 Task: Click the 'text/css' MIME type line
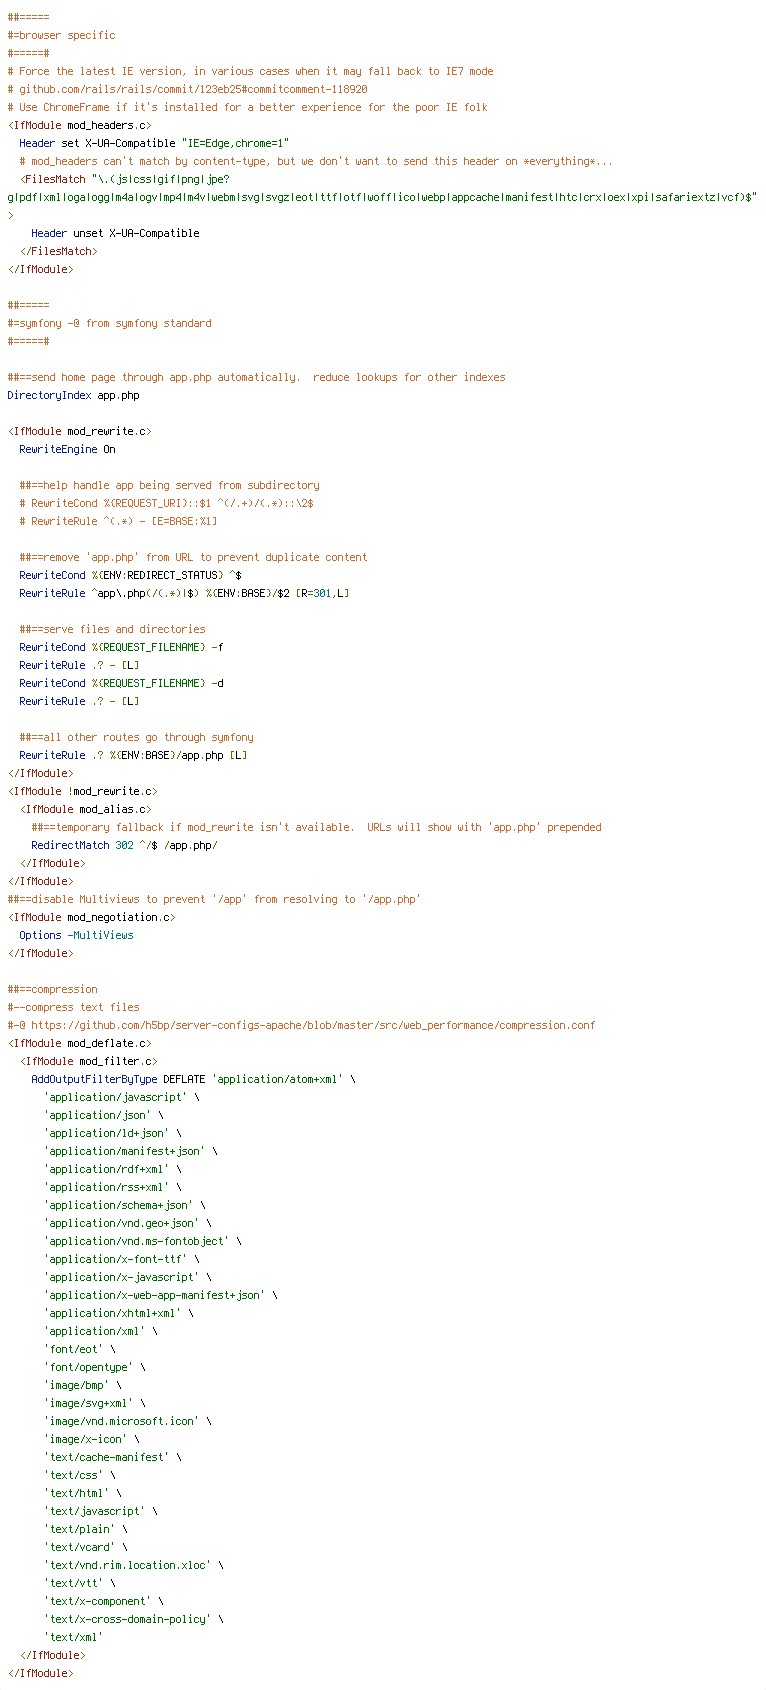click(x=73, y=1475)
